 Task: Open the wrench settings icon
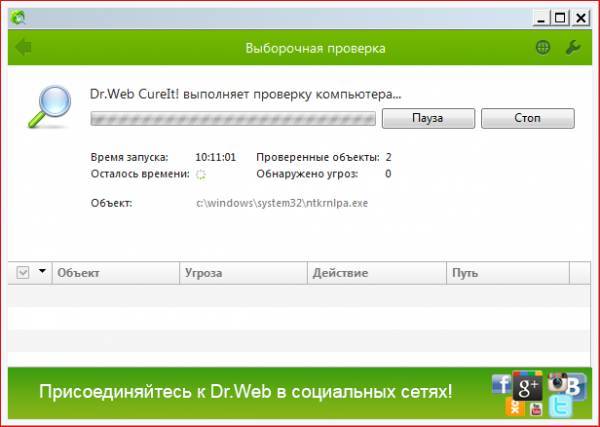coord(573,47)
